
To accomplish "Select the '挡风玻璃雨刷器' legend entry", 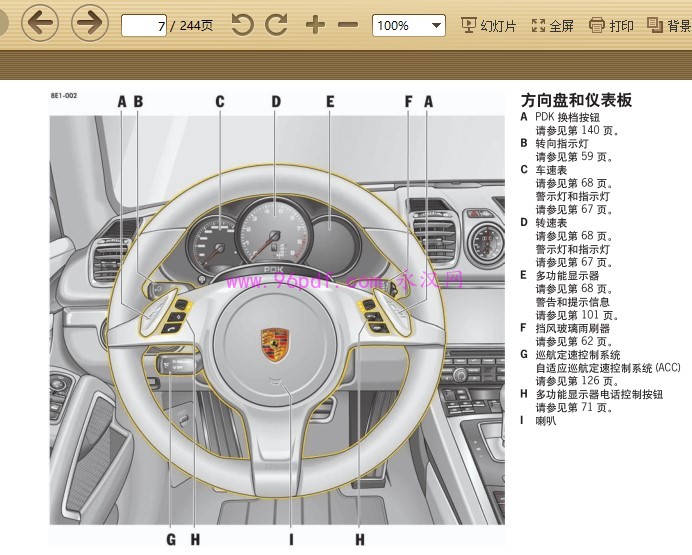I will 573,329.
